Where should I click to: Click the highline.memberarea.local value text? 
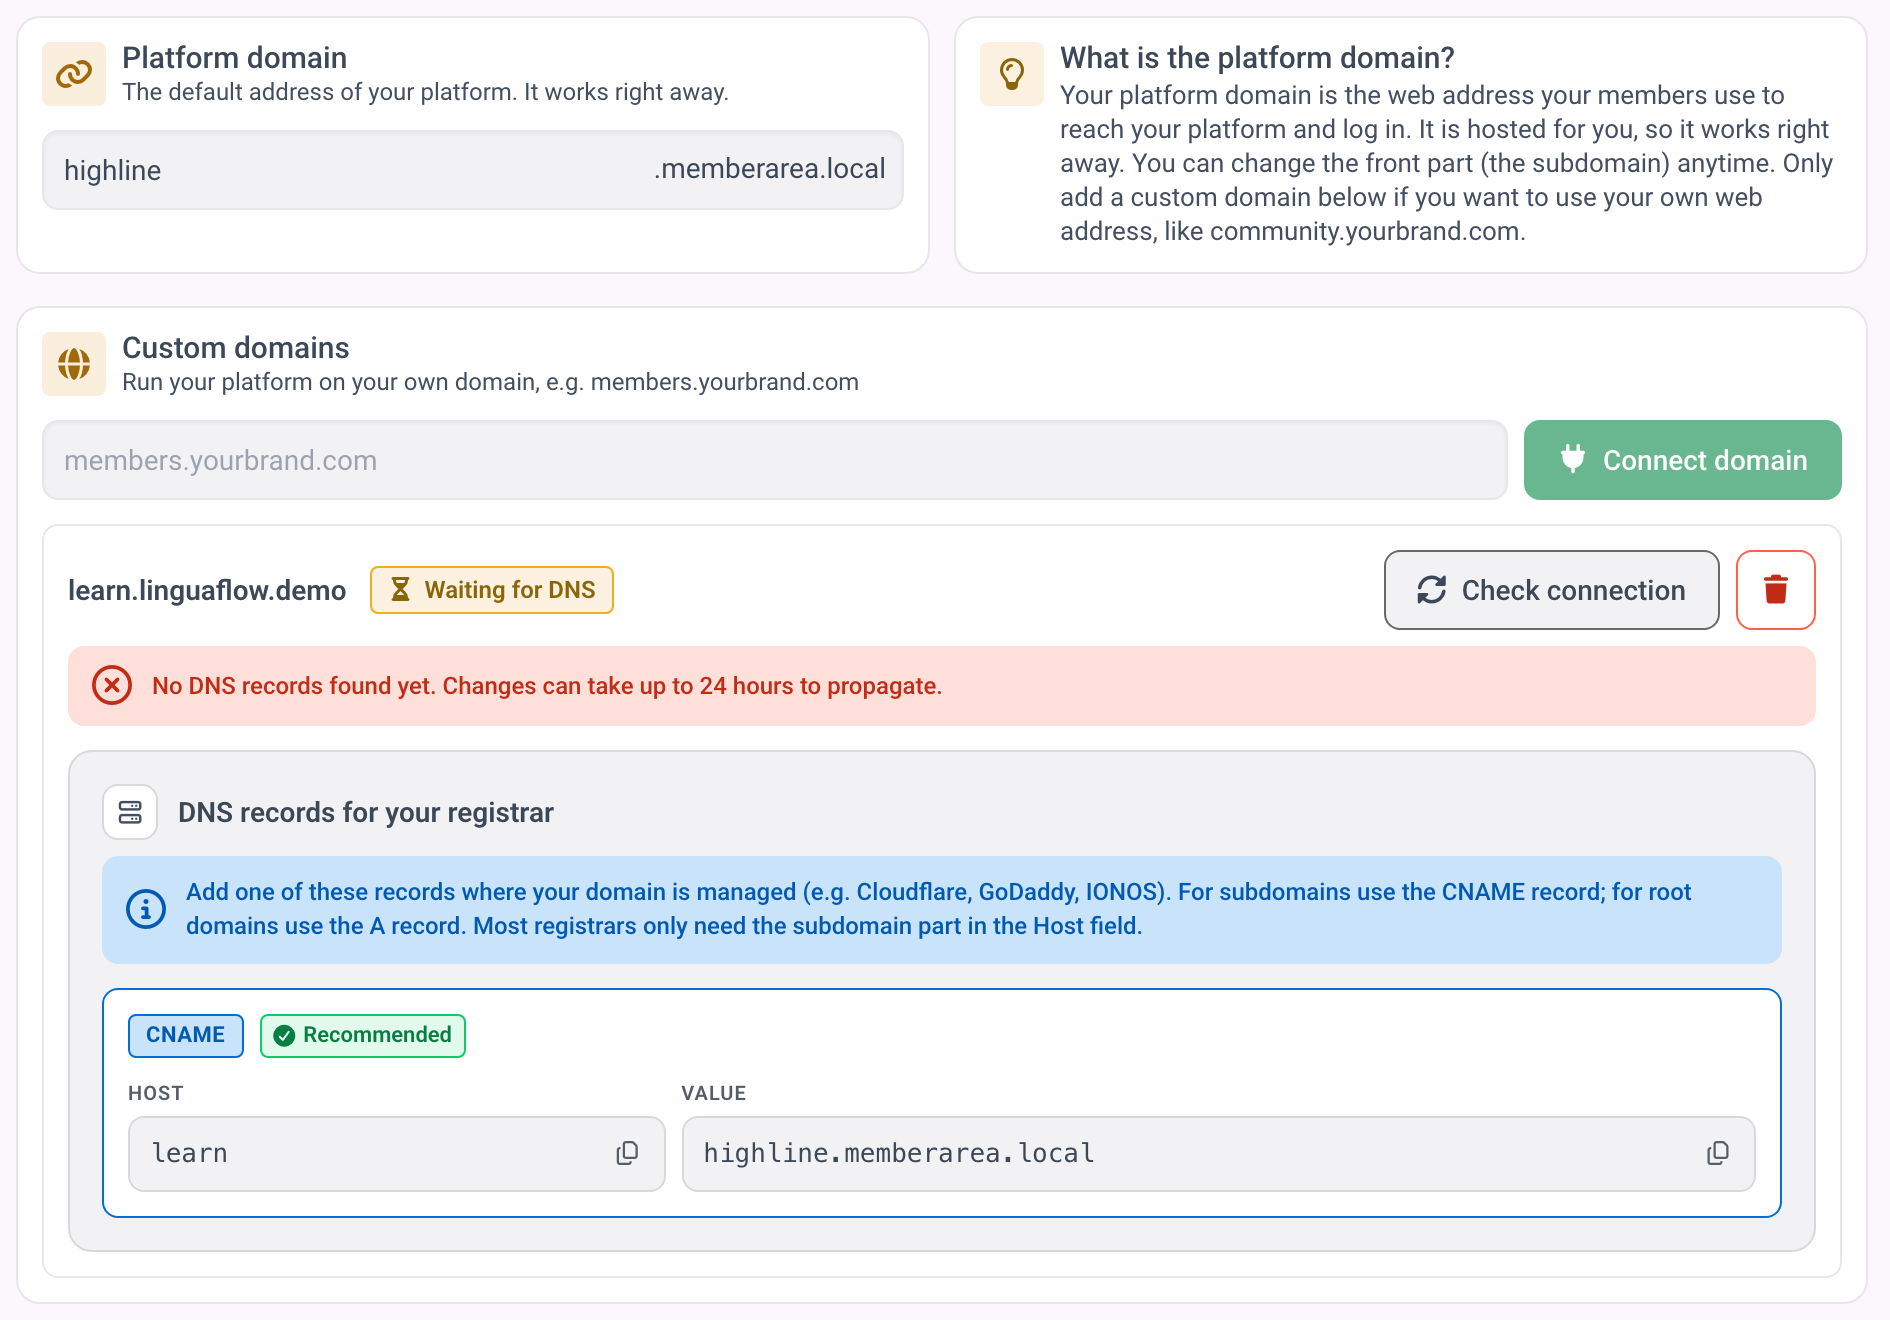[x=899, y=1153]
